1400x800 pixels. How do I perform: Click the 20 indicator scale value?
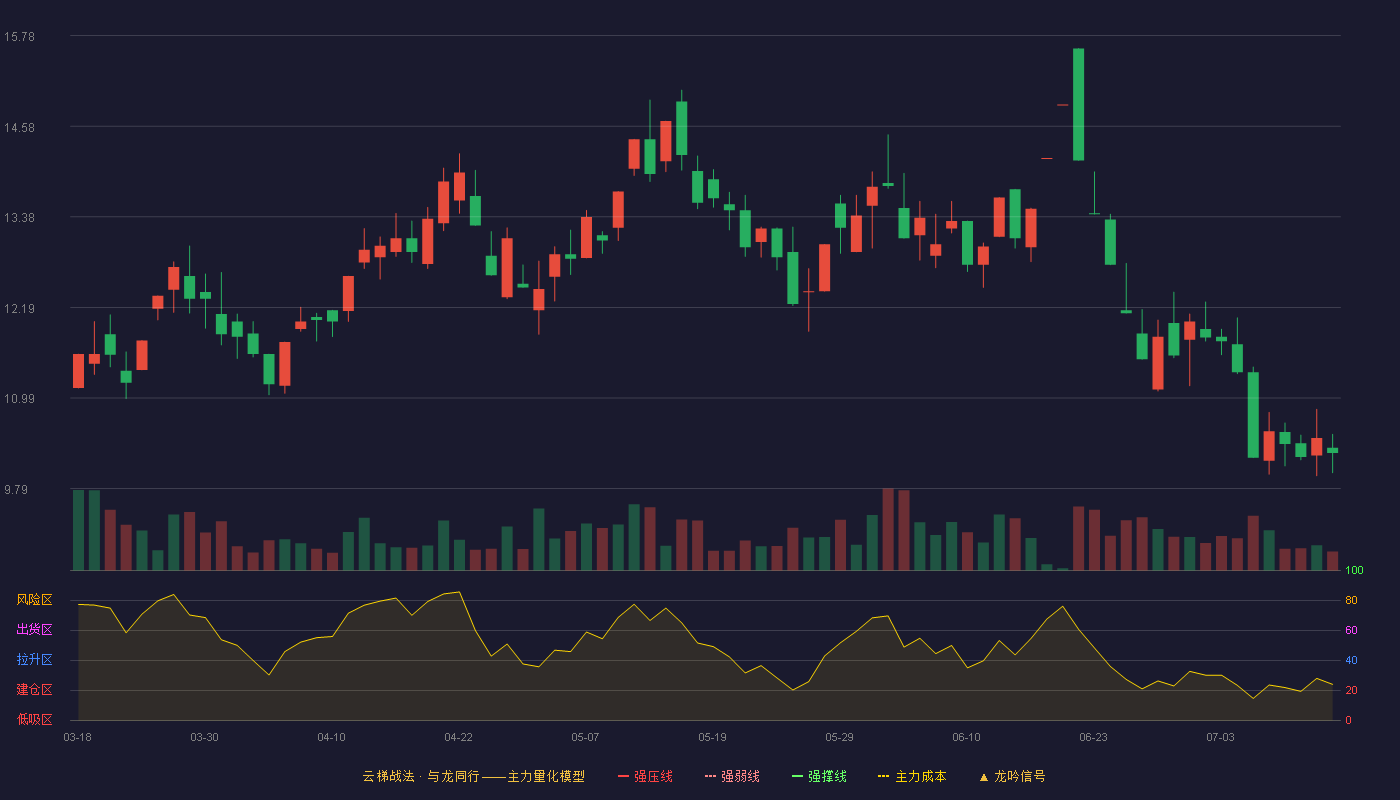click(x=1351, y=691)
